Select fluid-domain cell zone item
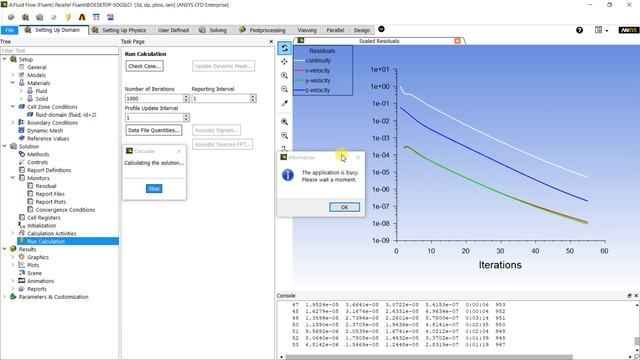This screenshot has width=640, height=360. coord(66,115)
